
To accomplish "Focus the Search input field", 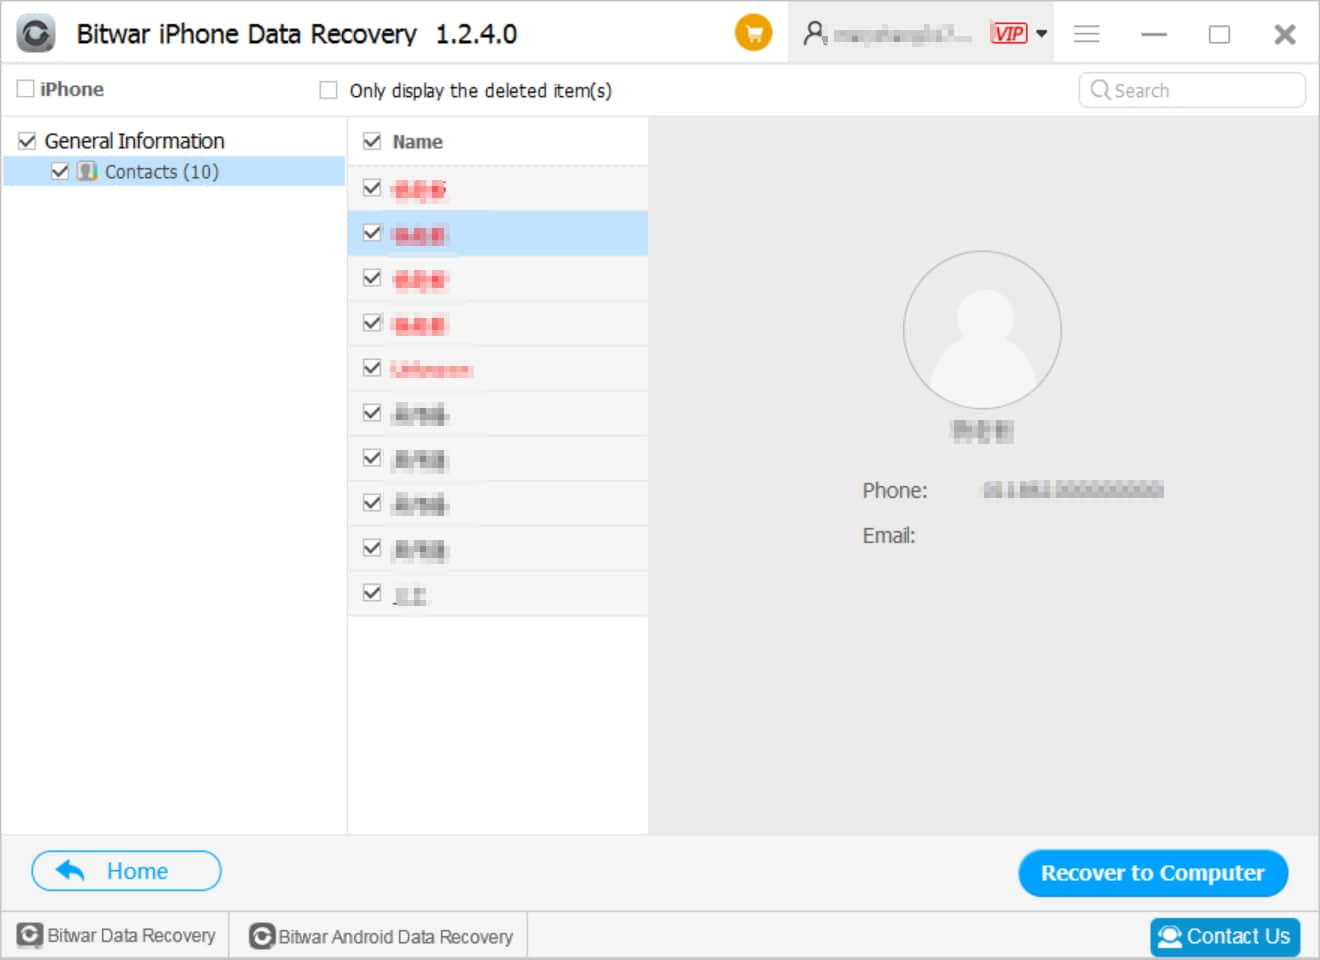I will coord(1192,90).
